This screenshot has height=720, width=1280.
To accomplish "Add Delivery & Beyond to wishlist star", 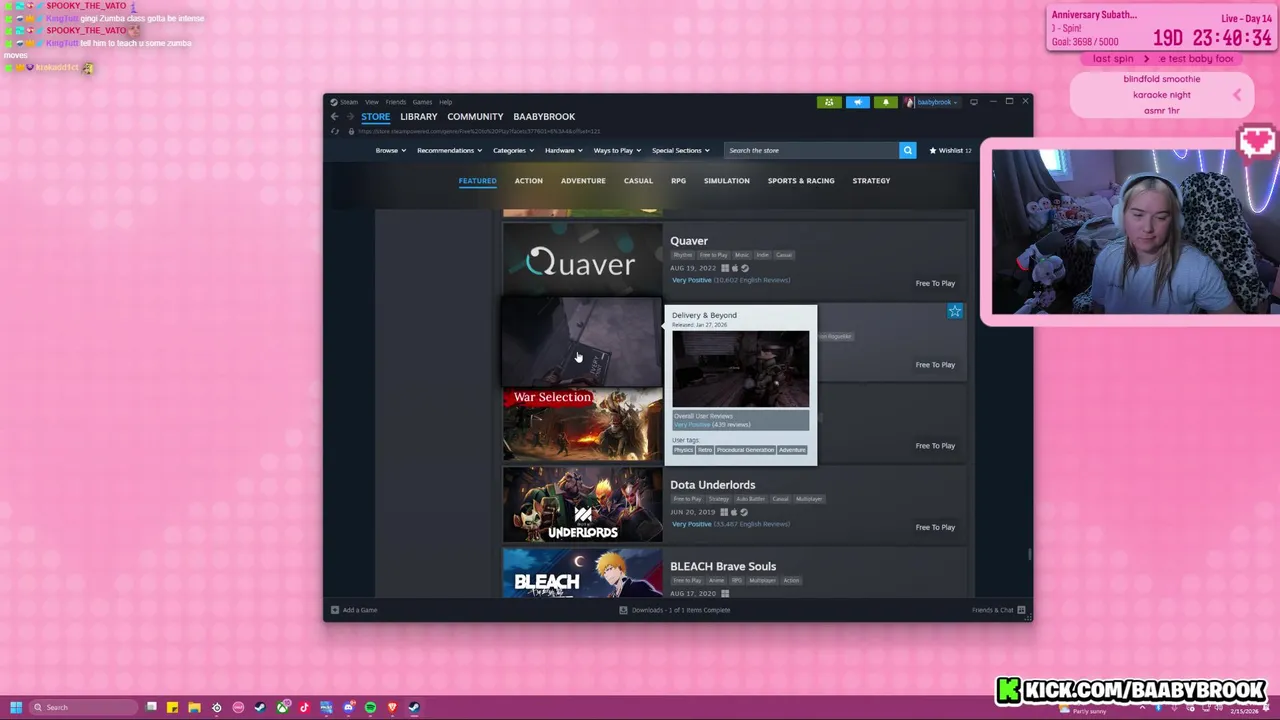I will pyautogui.click(x=955, y=312).
